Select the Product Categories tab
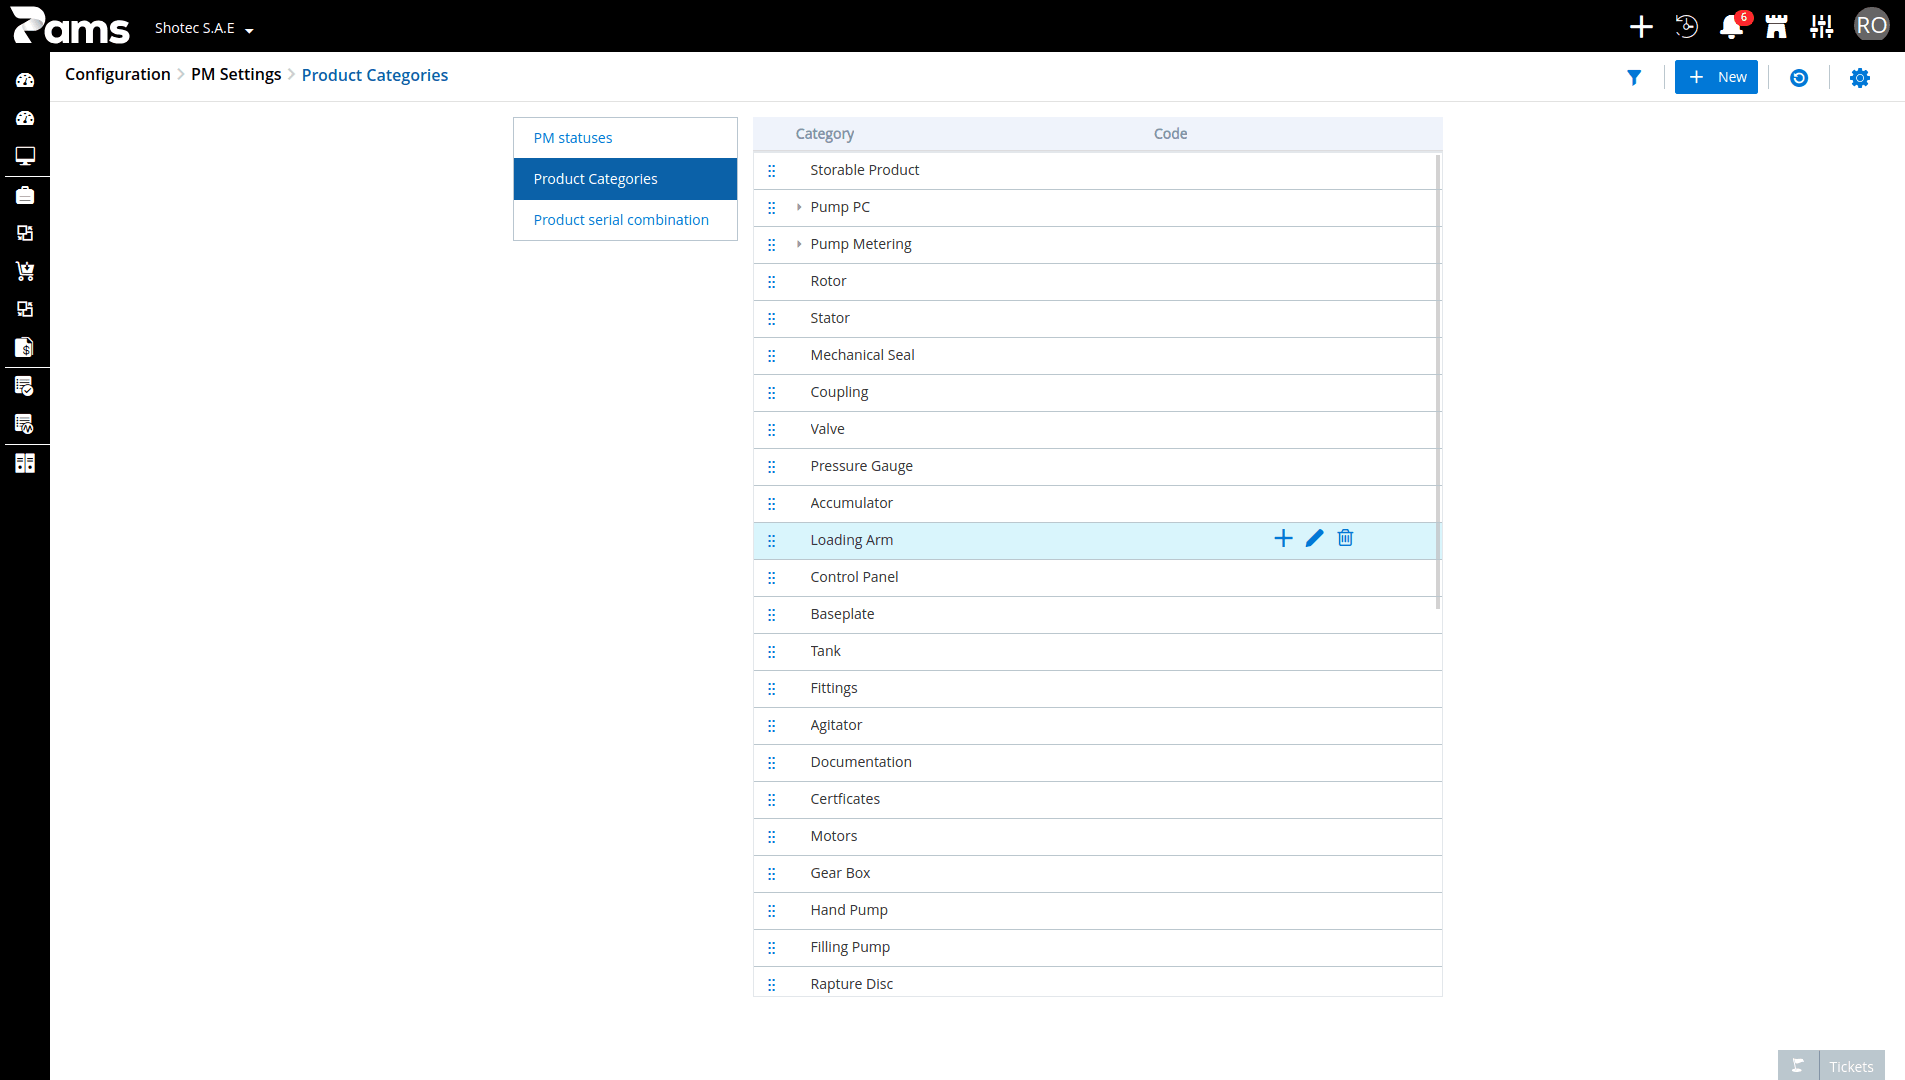The height and width of the screenshot is (1080, 1905). coord(625,179)
